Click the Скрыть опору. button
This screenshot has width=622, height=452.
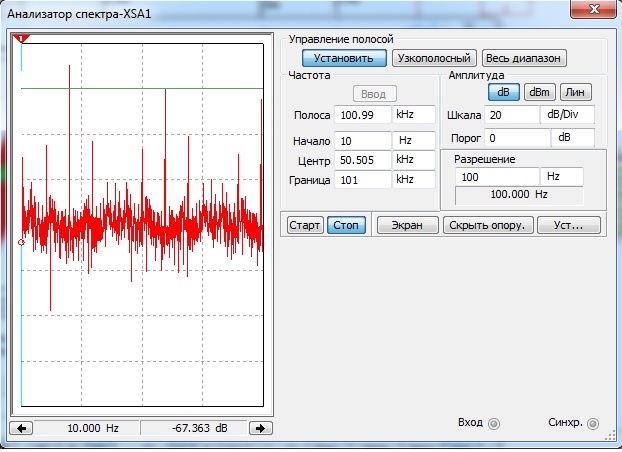[488, 225]
